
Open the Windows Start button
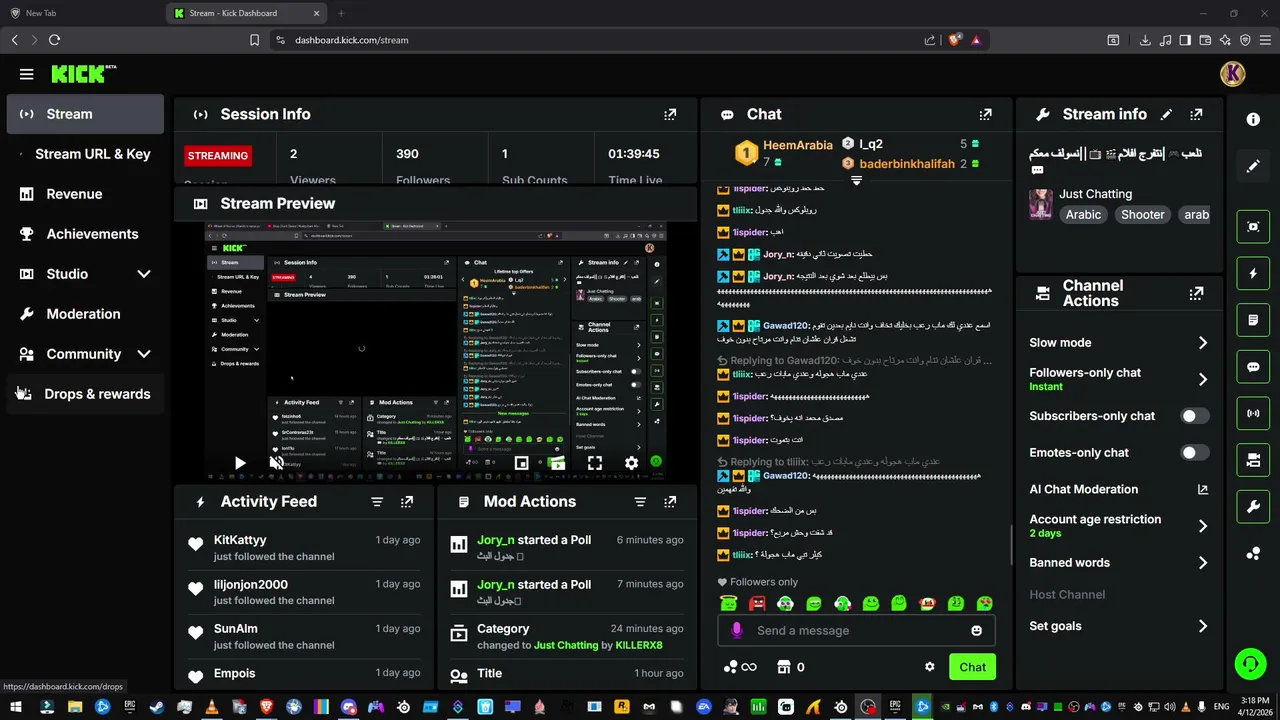coord(18,707)
